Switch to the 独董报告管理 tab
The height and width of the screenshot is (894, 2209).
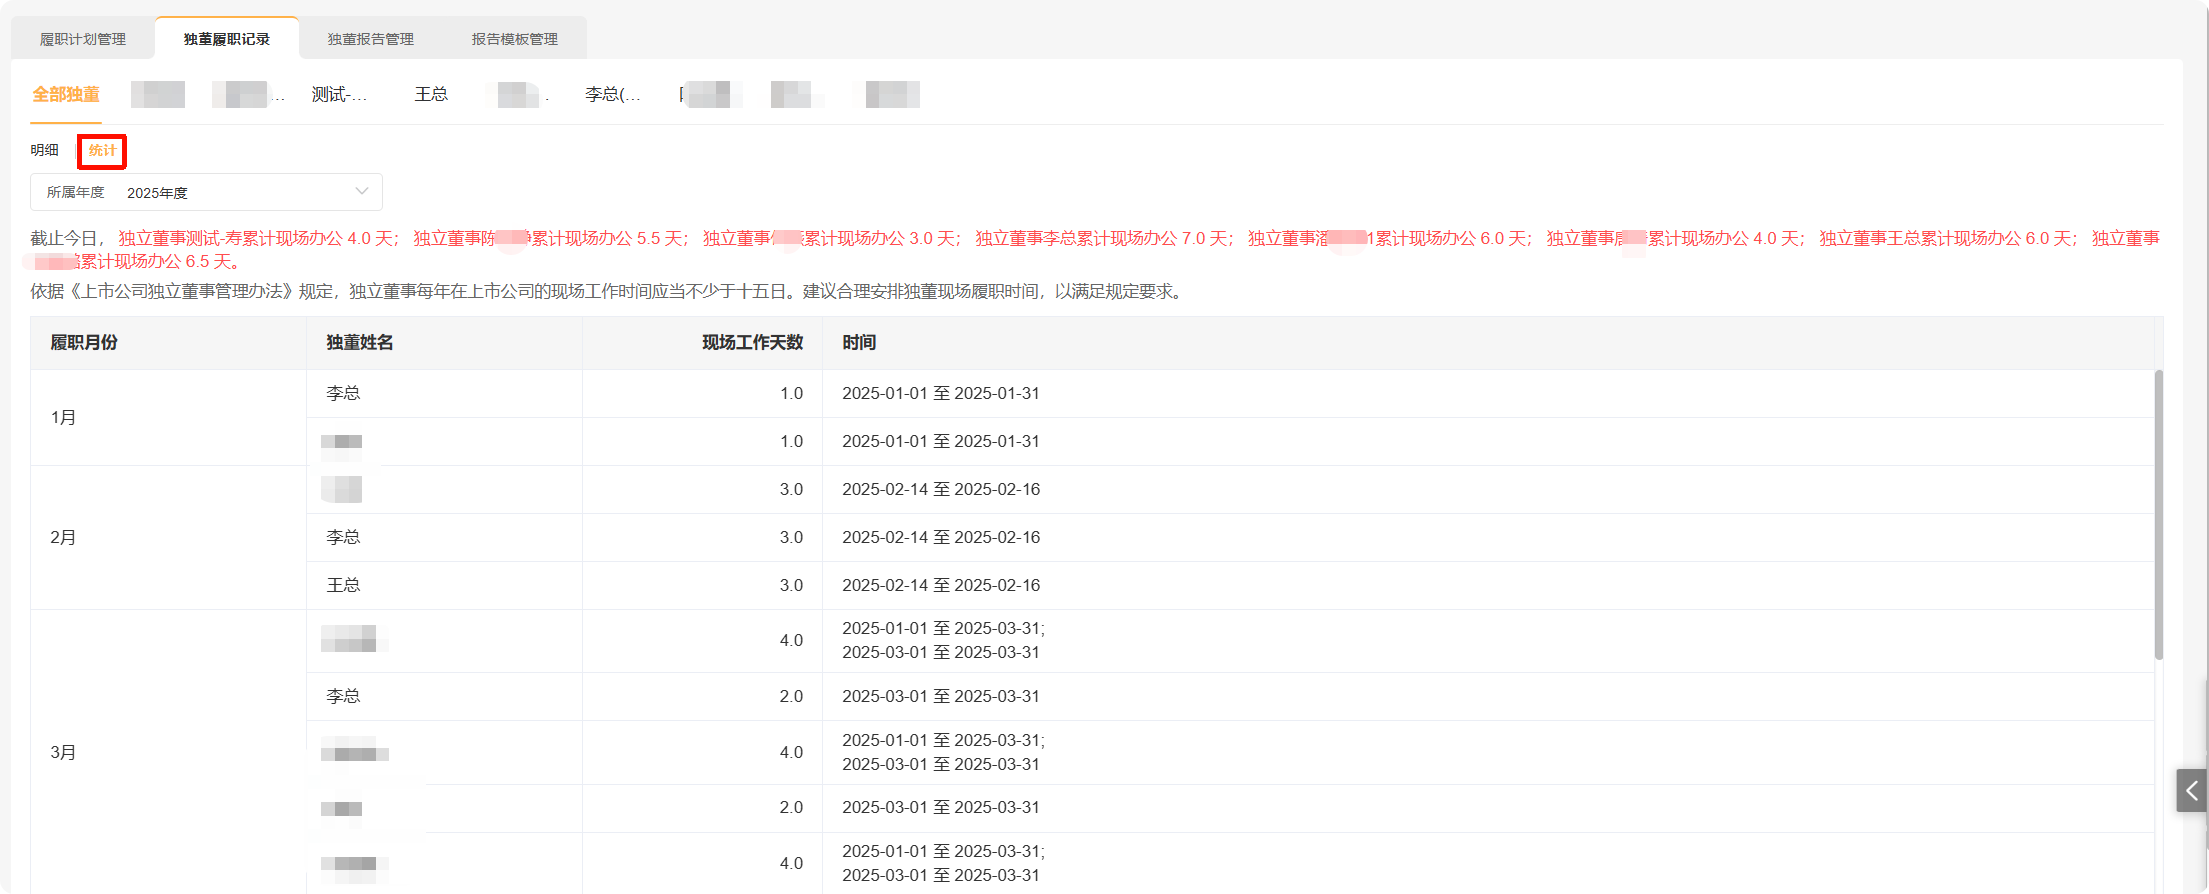pyautogui.click(x=371, y=39)
